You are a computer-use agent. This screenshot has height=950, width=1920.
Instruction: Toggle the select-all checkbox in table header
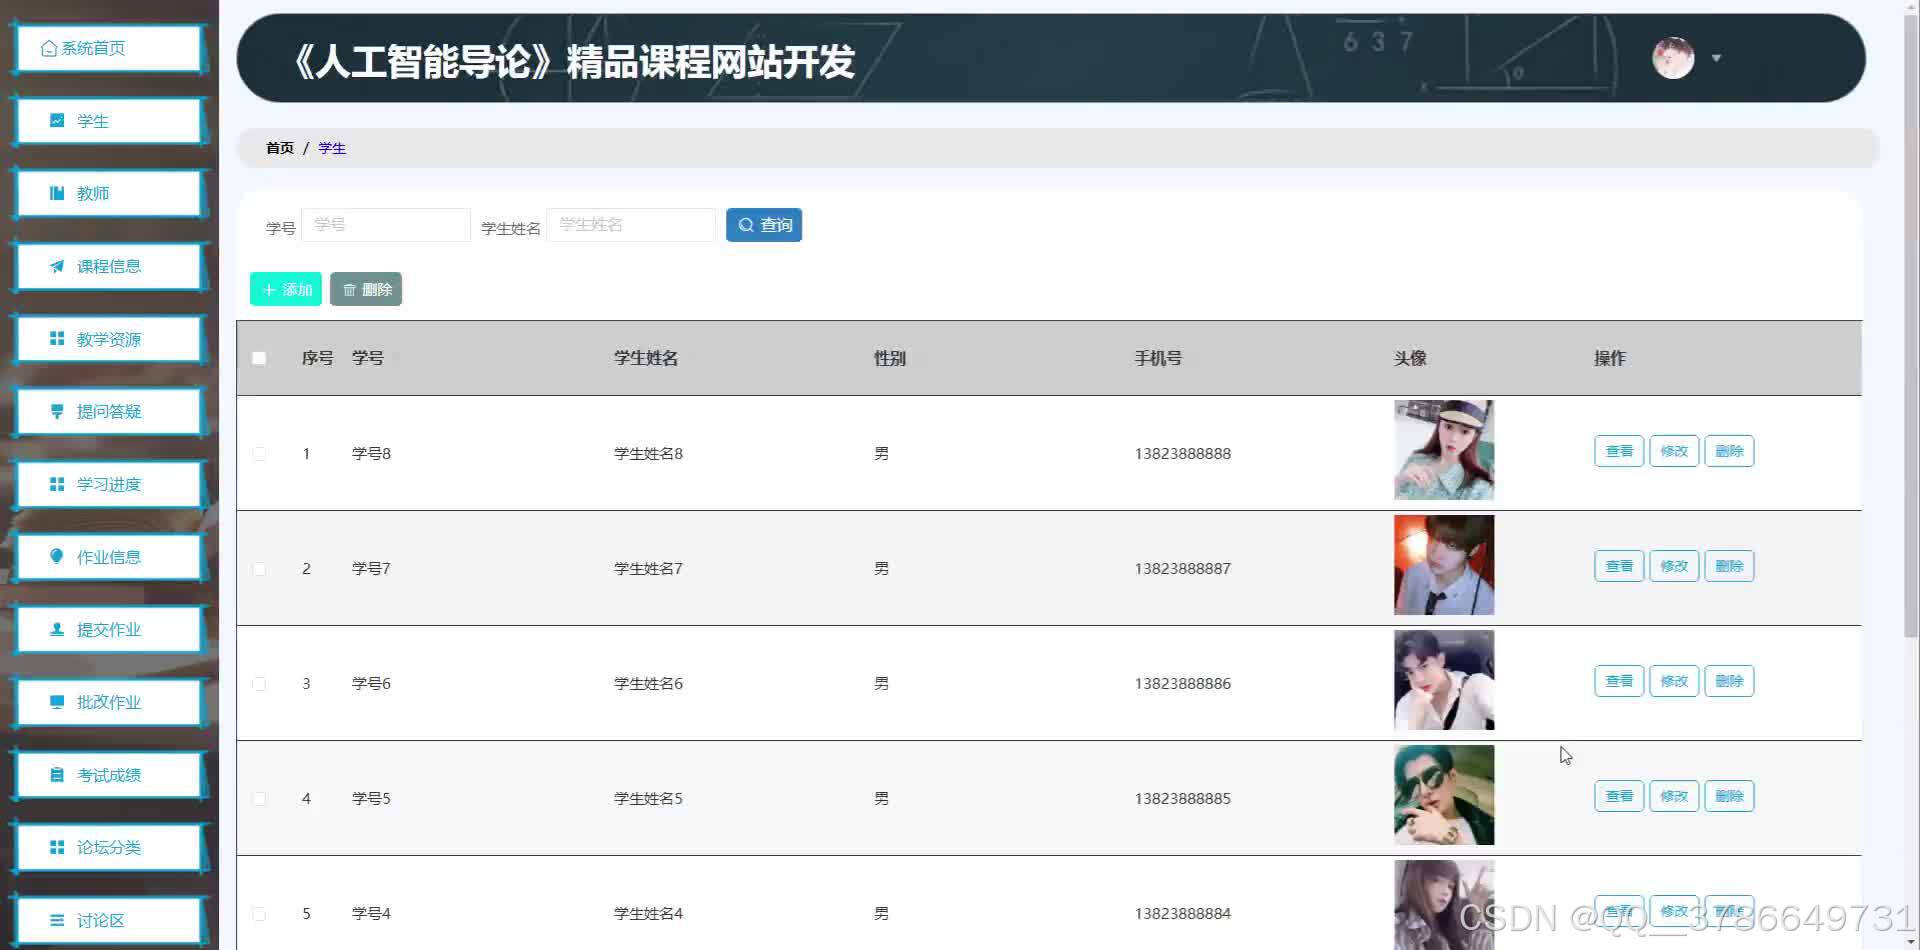(x=259, y=358)
